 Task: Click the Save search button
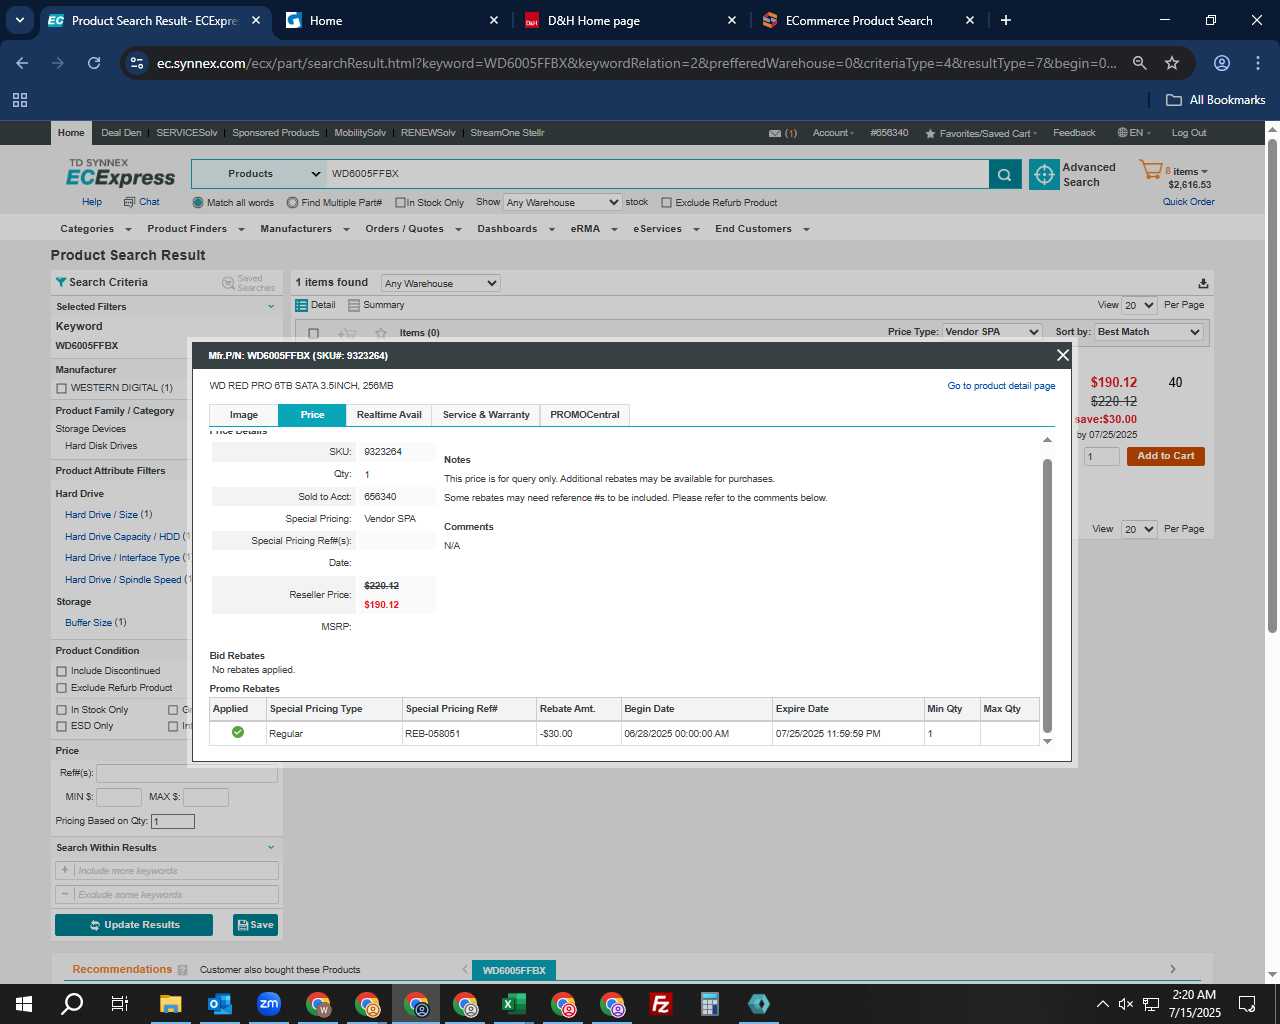coord(255,925)
